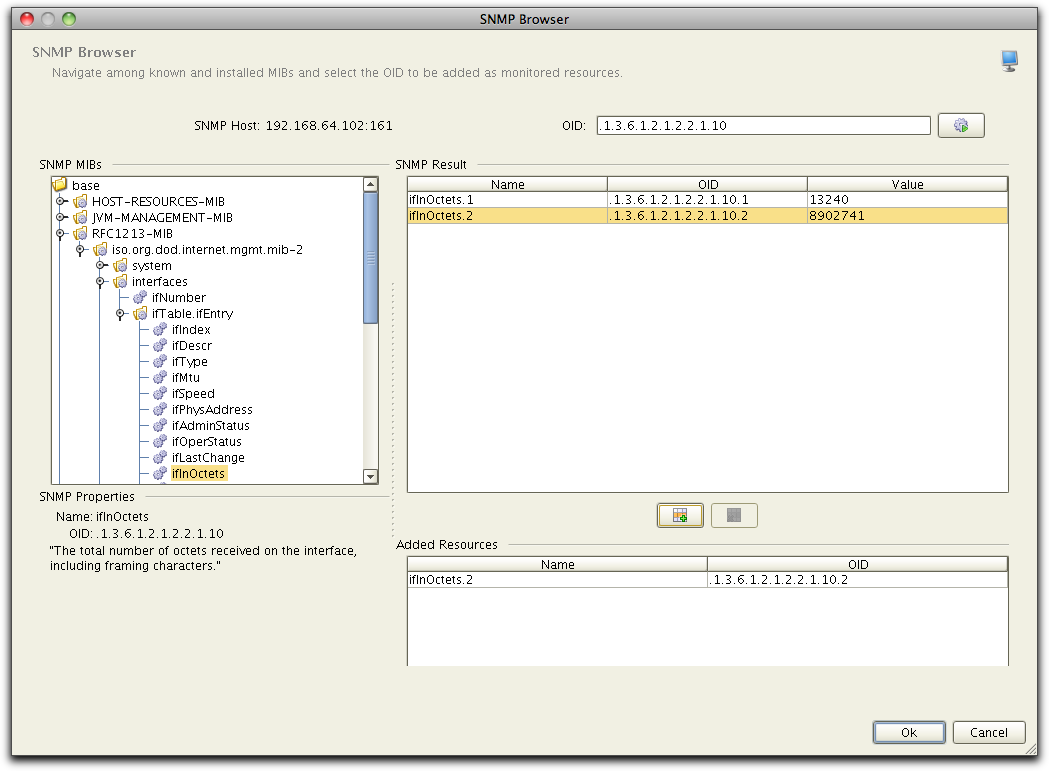Click Added Resources OID column header

tap(858, 564)
